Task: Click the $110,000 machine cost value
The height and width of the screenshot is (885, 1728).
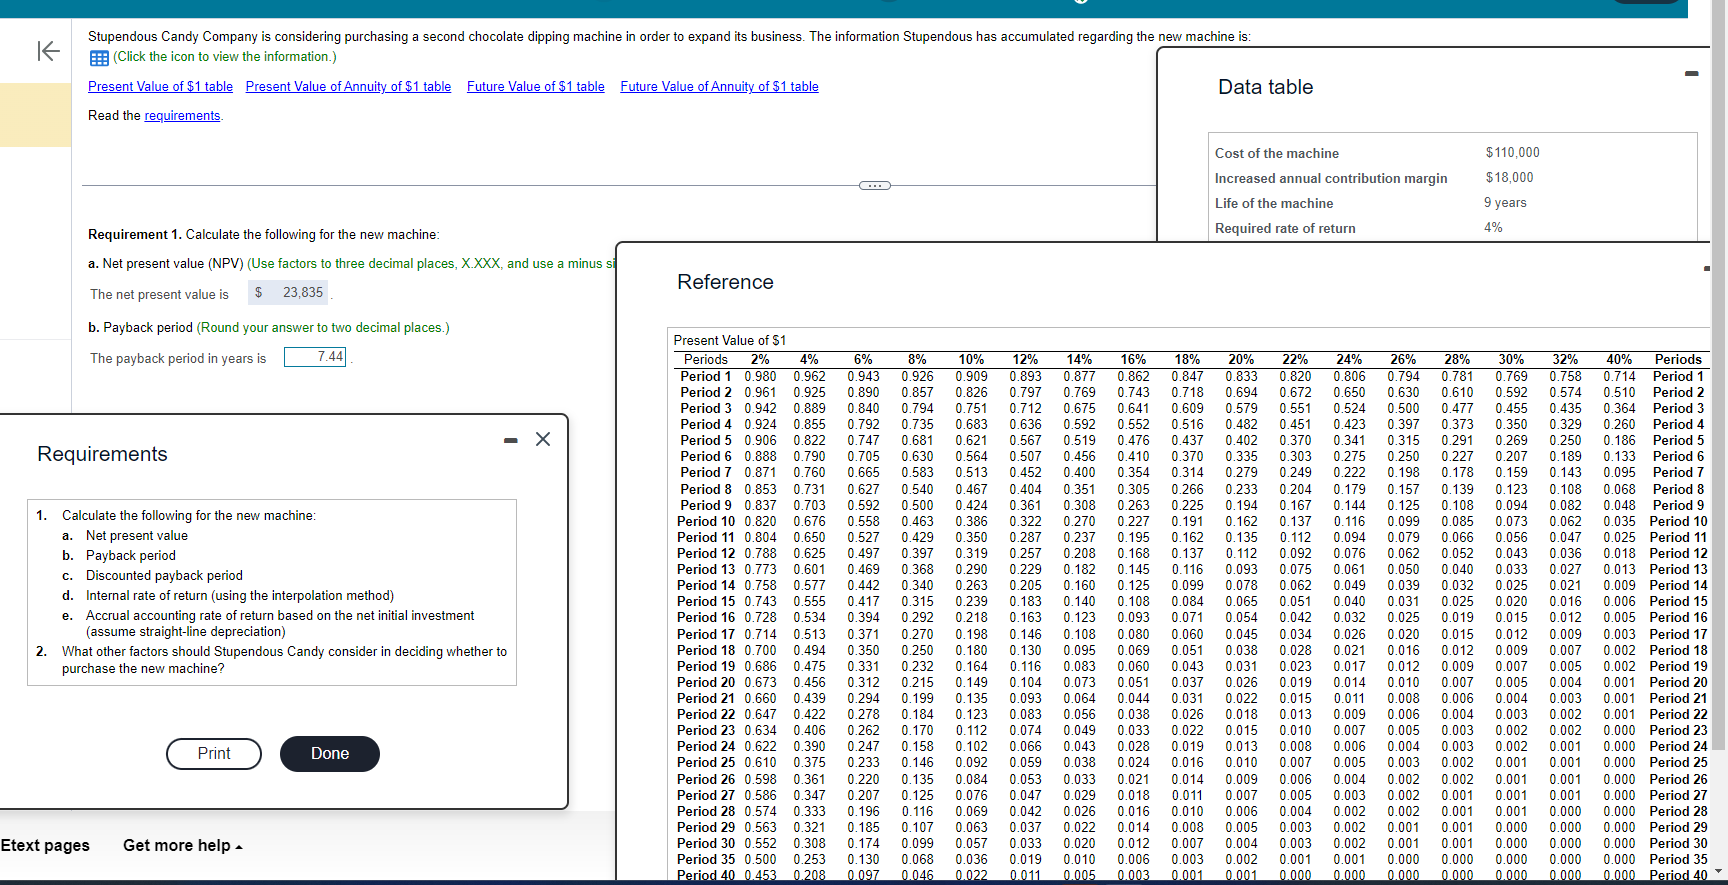Action: click(x=1512, y=153)
